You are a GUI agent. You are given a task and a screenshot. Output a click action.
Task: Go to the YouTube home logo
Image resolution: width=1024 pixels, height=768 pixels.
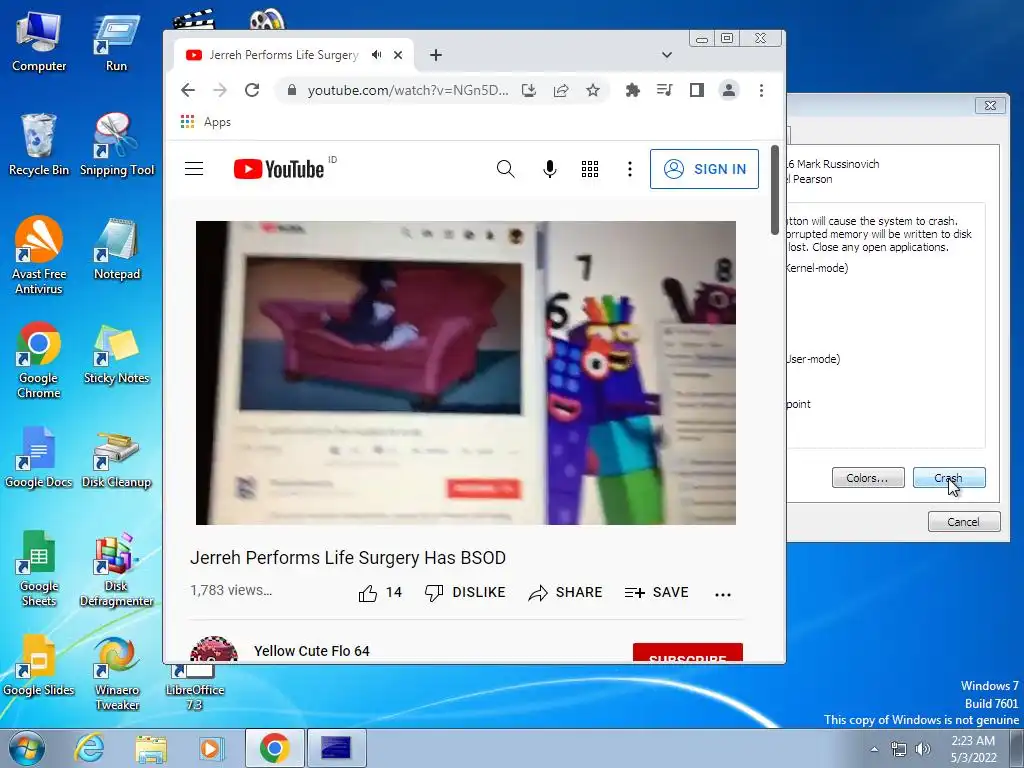pyautogui.click(x=279, y=169)
